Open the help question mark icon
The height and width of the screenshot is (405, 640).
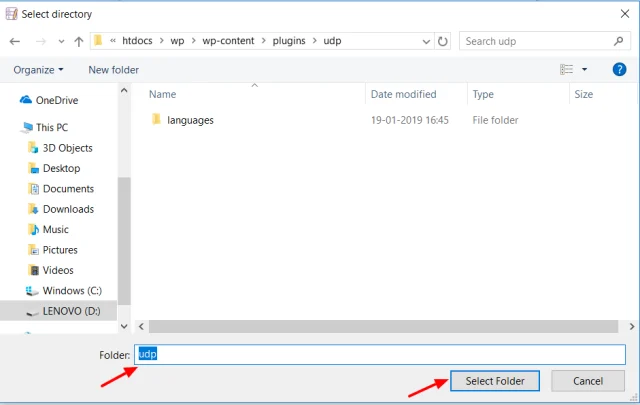tap(619, 70)
